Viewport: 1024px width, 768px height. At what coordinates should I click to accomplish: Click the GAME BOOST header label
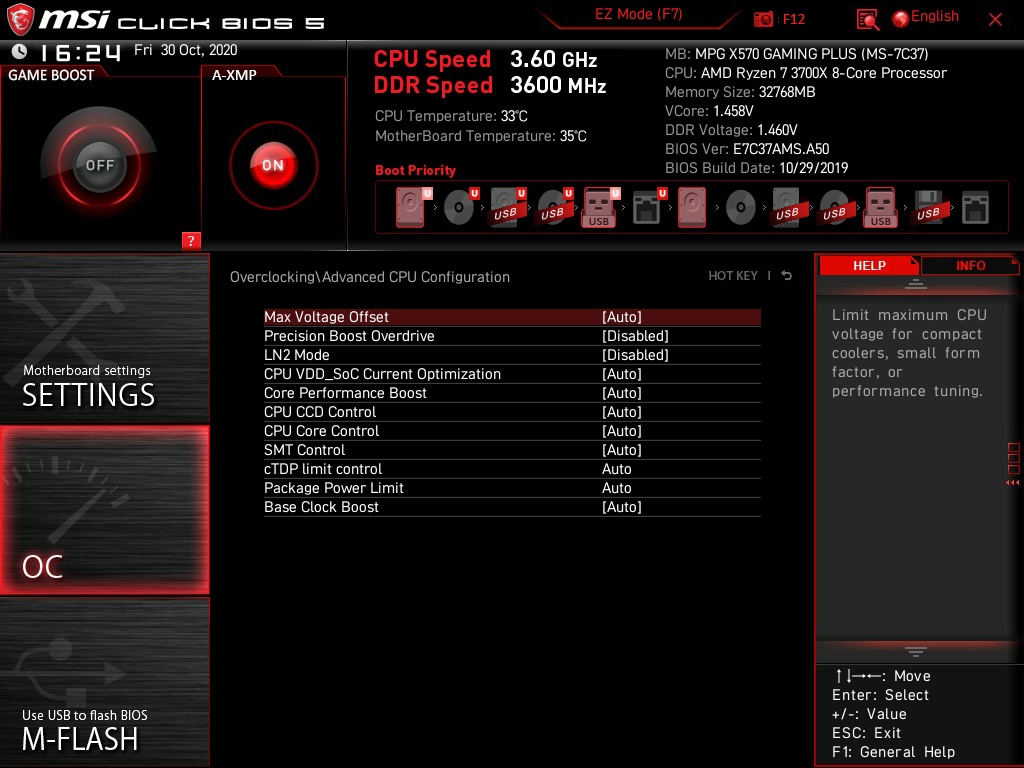[51, 75]
